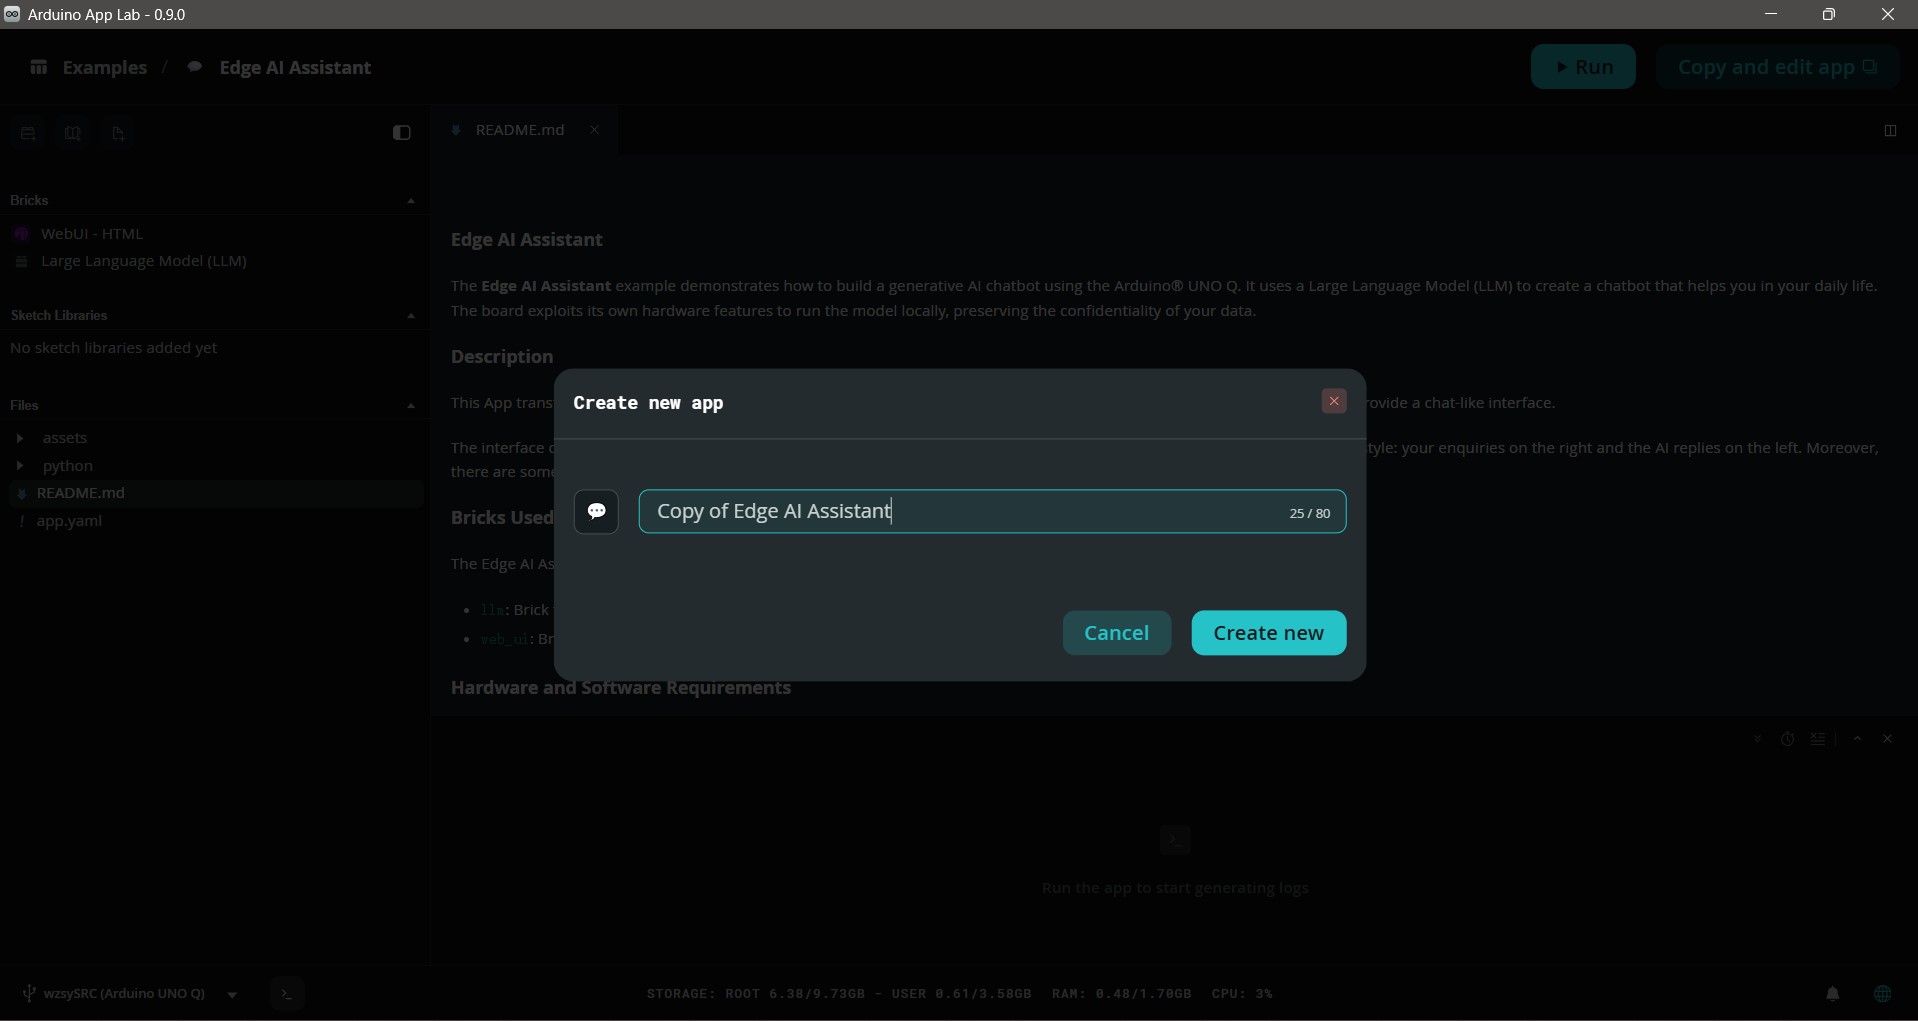This screenshot has width=1918, height=1021.
Task: Click the Arduino App Lab title bar icon
Action: [12, 14]
